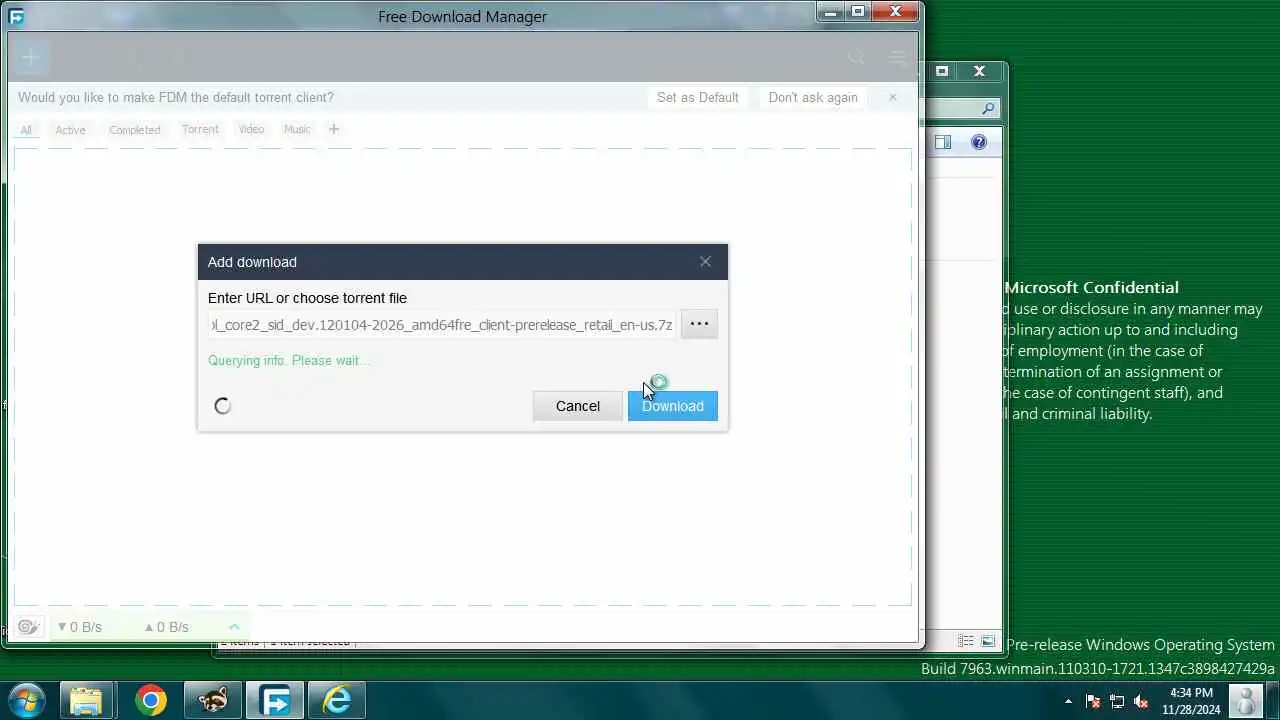Click the Download button in Add download dialog
The image size is (1280, 720).
pos(672,406)
